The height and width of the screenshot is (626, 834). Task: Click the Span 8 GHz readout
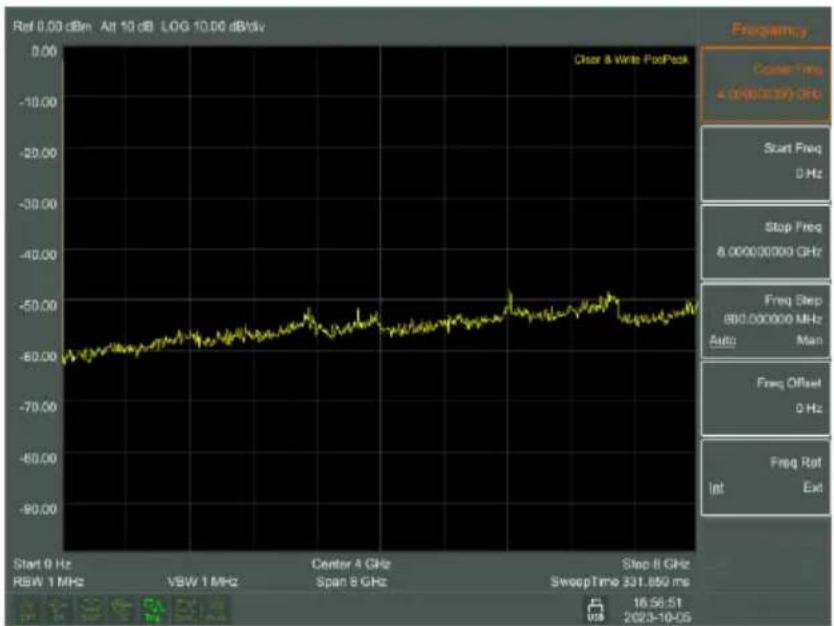(351, 582)
